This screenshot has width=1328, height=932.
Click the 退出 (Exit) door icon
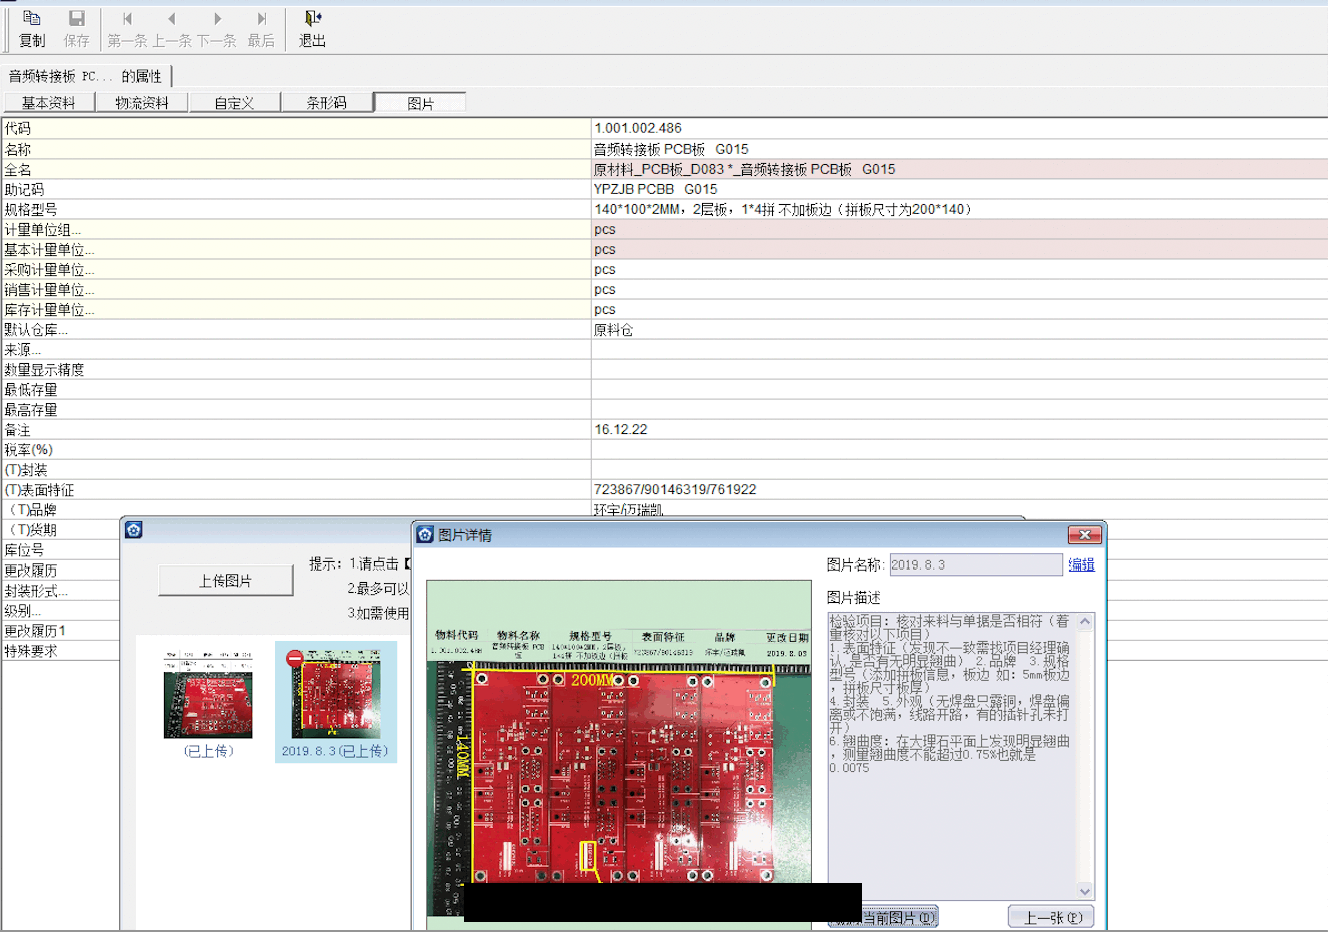312,20
